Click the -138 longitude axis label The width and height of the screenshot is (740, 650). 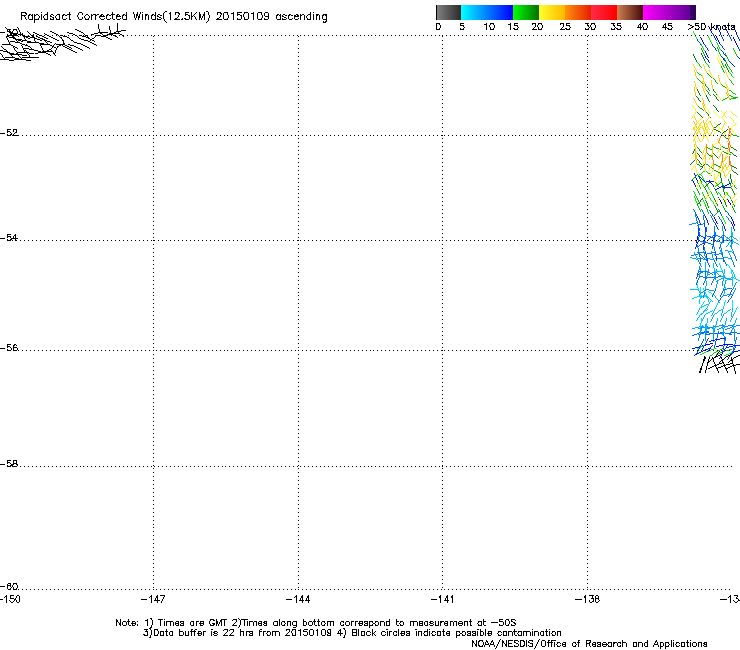588,599
